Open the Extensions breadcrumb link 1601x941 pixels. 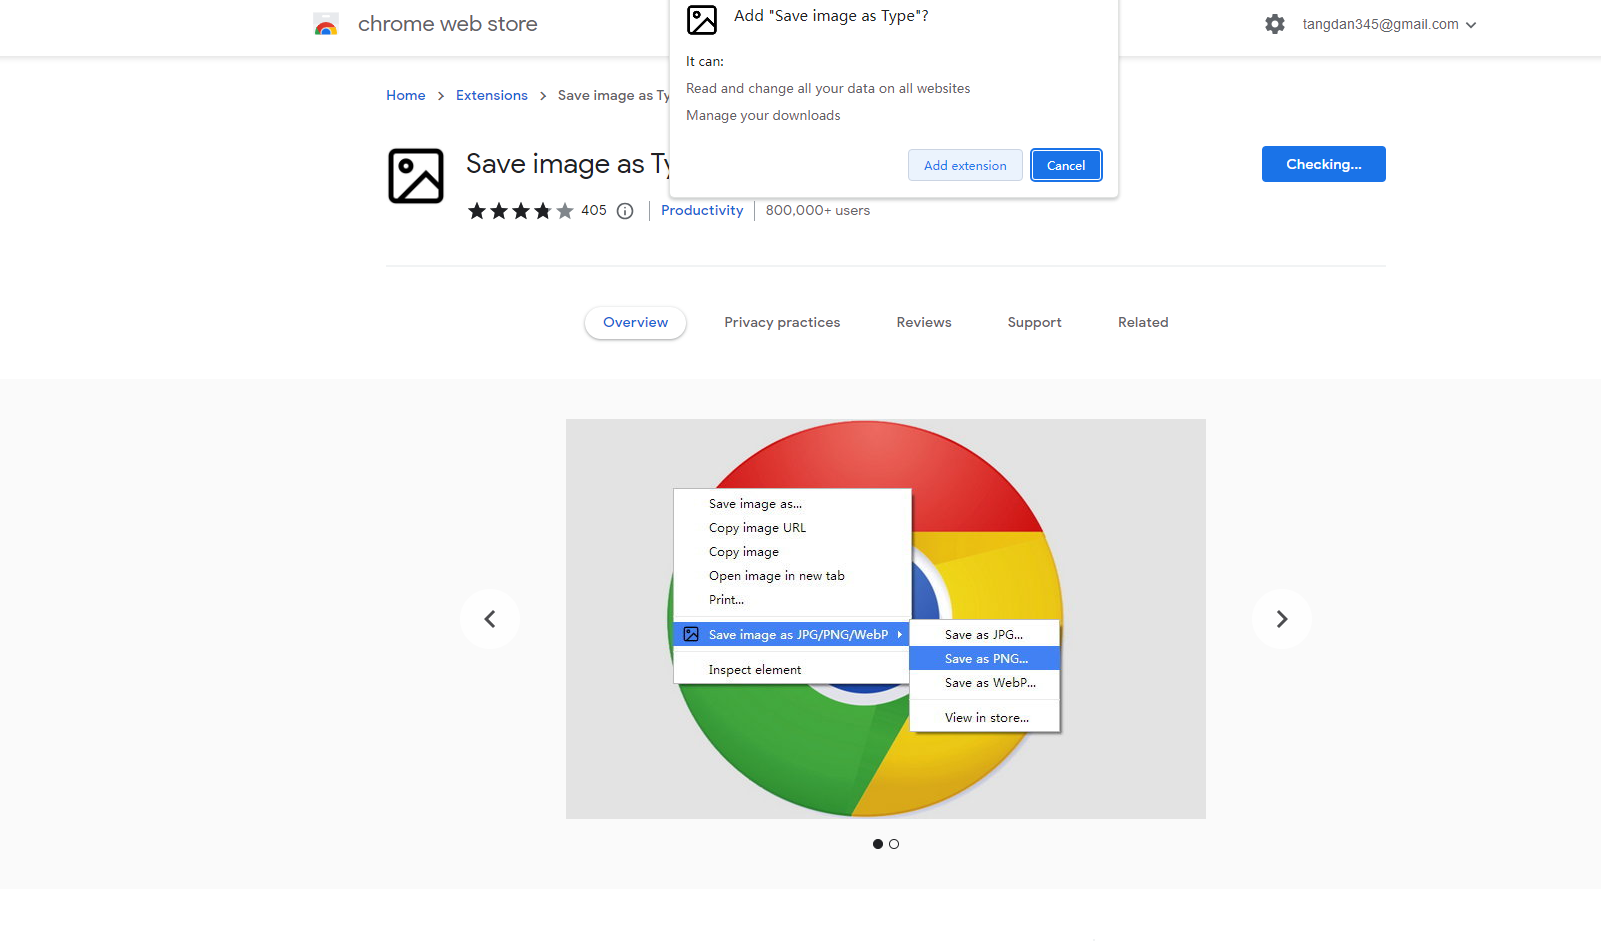pyautogui.click(x=492, y=96)
